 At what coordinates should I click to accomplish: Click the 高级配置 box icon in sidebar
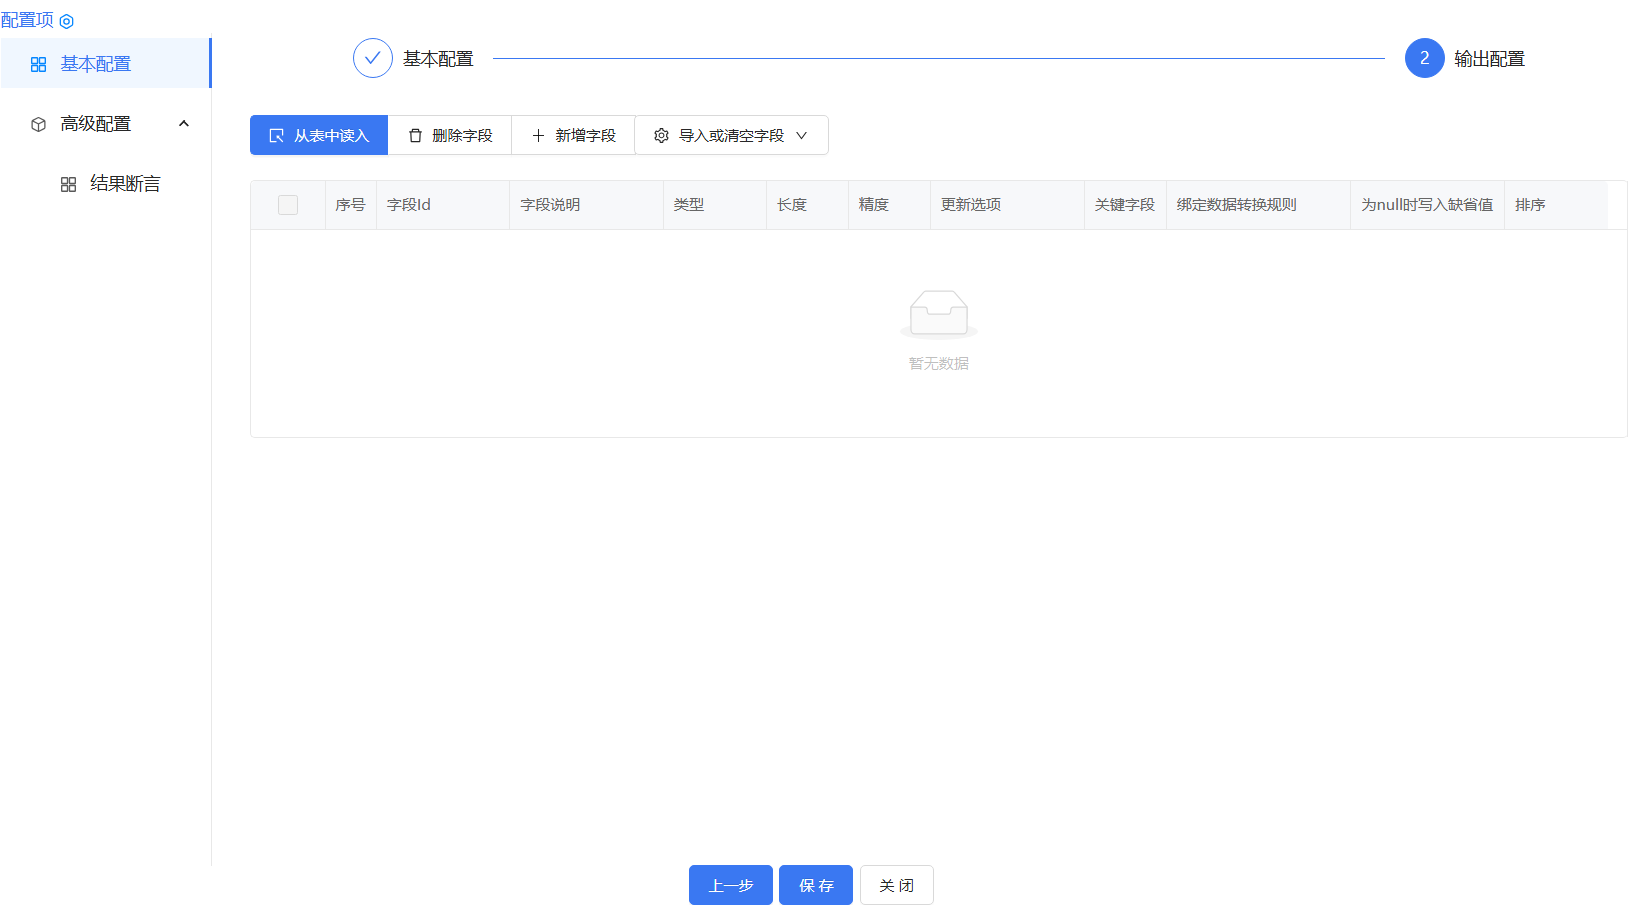pos(38,123)
